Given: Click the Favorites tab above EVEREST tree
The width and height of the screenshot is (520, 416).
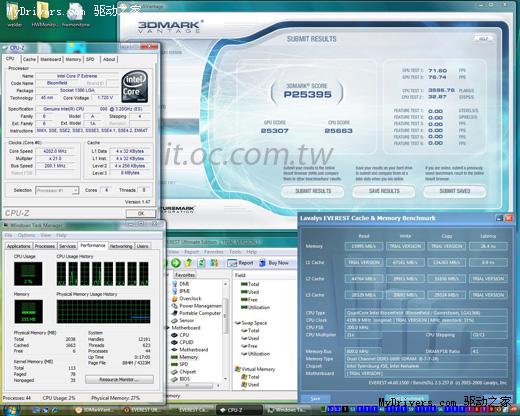Looking at the screenshot, I should (x=185, y=275).
